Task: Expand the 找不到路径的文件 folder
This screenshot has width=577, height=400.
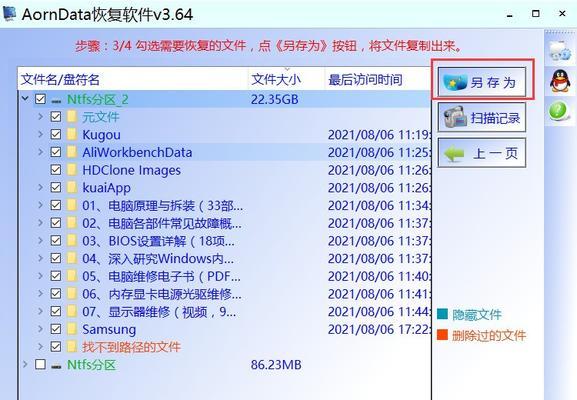Action: (x=40, y=346)
